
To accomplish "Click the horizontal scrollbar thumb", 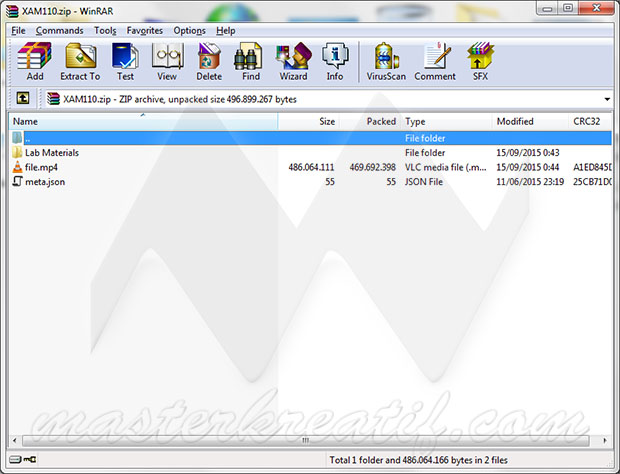I will 306,440.
